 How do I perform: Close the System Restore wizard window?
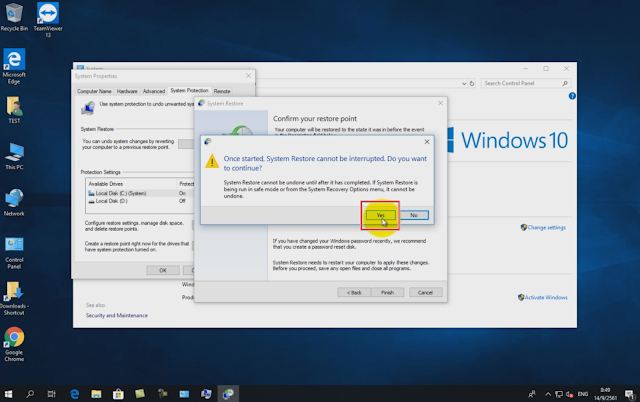coord(440,103)
